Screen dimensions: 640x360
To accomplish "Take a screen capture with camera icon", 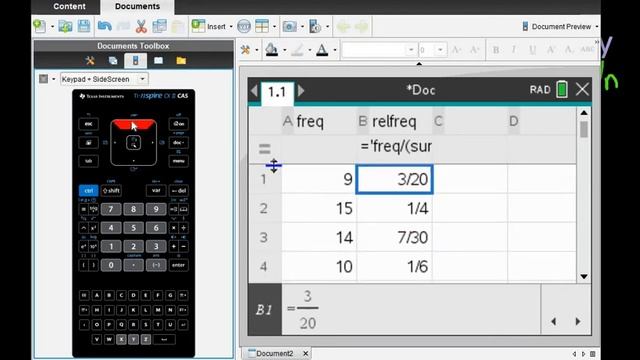I will (290, 27).
